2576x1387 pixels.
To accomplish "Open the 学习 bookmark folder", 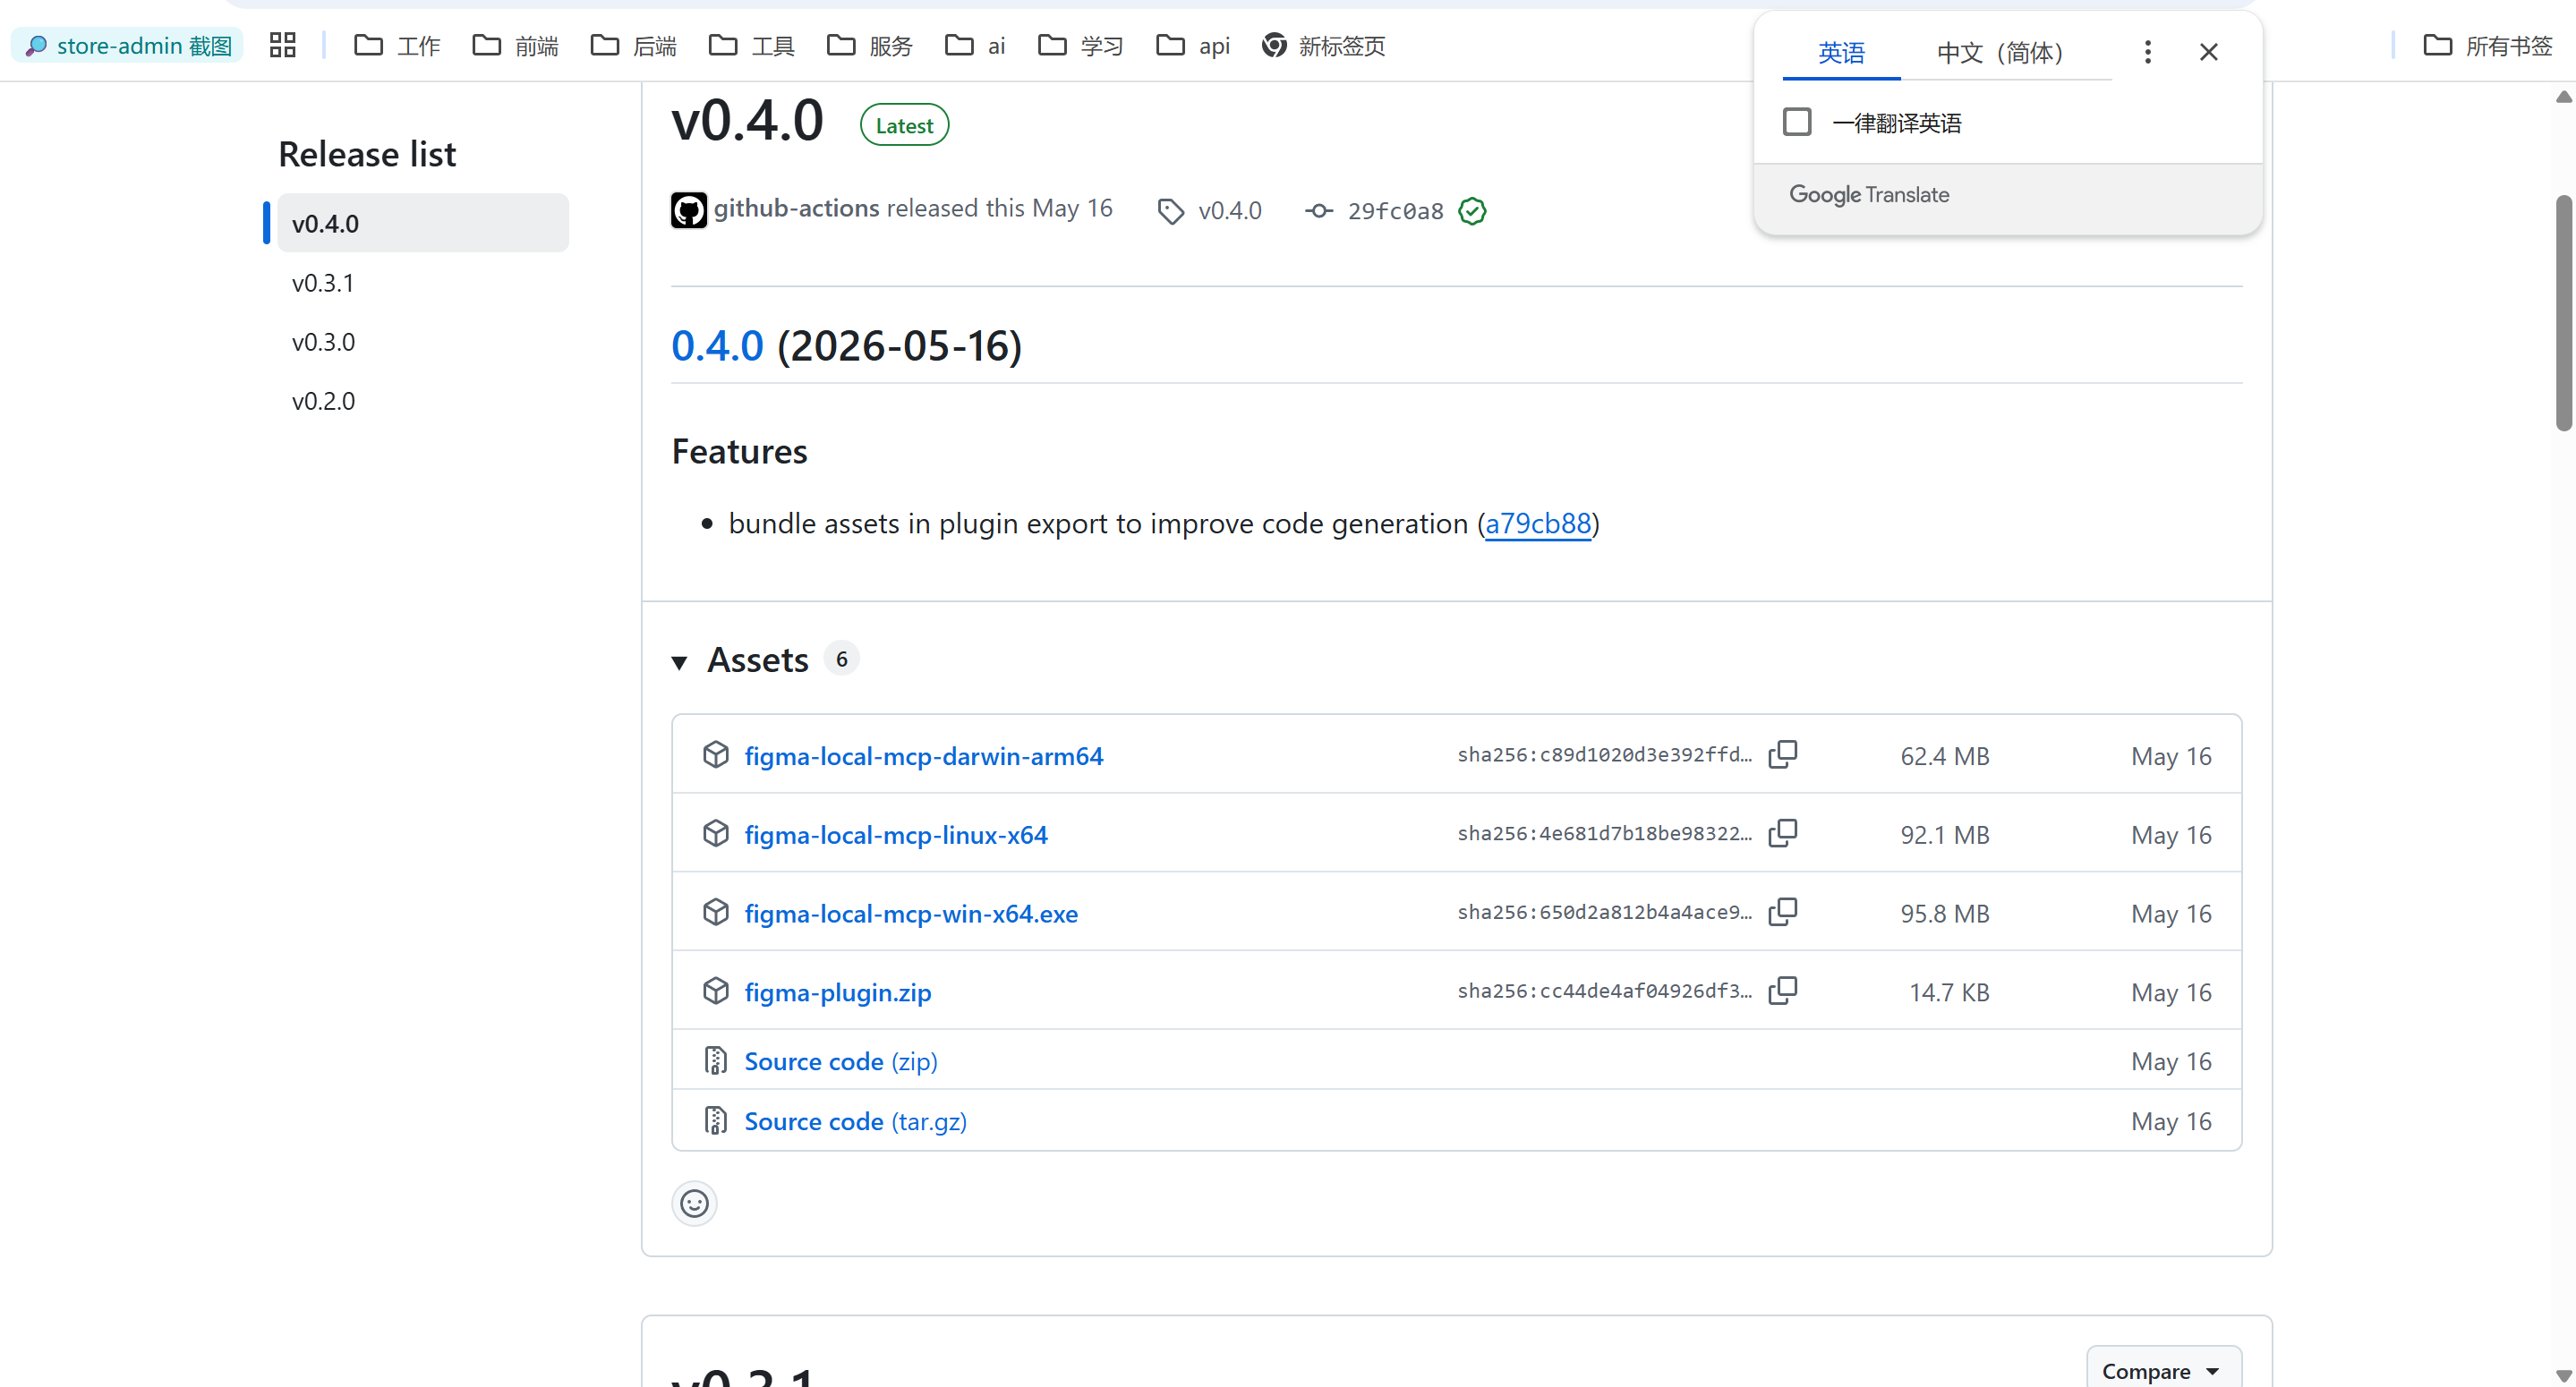I will click(1080, 45).
